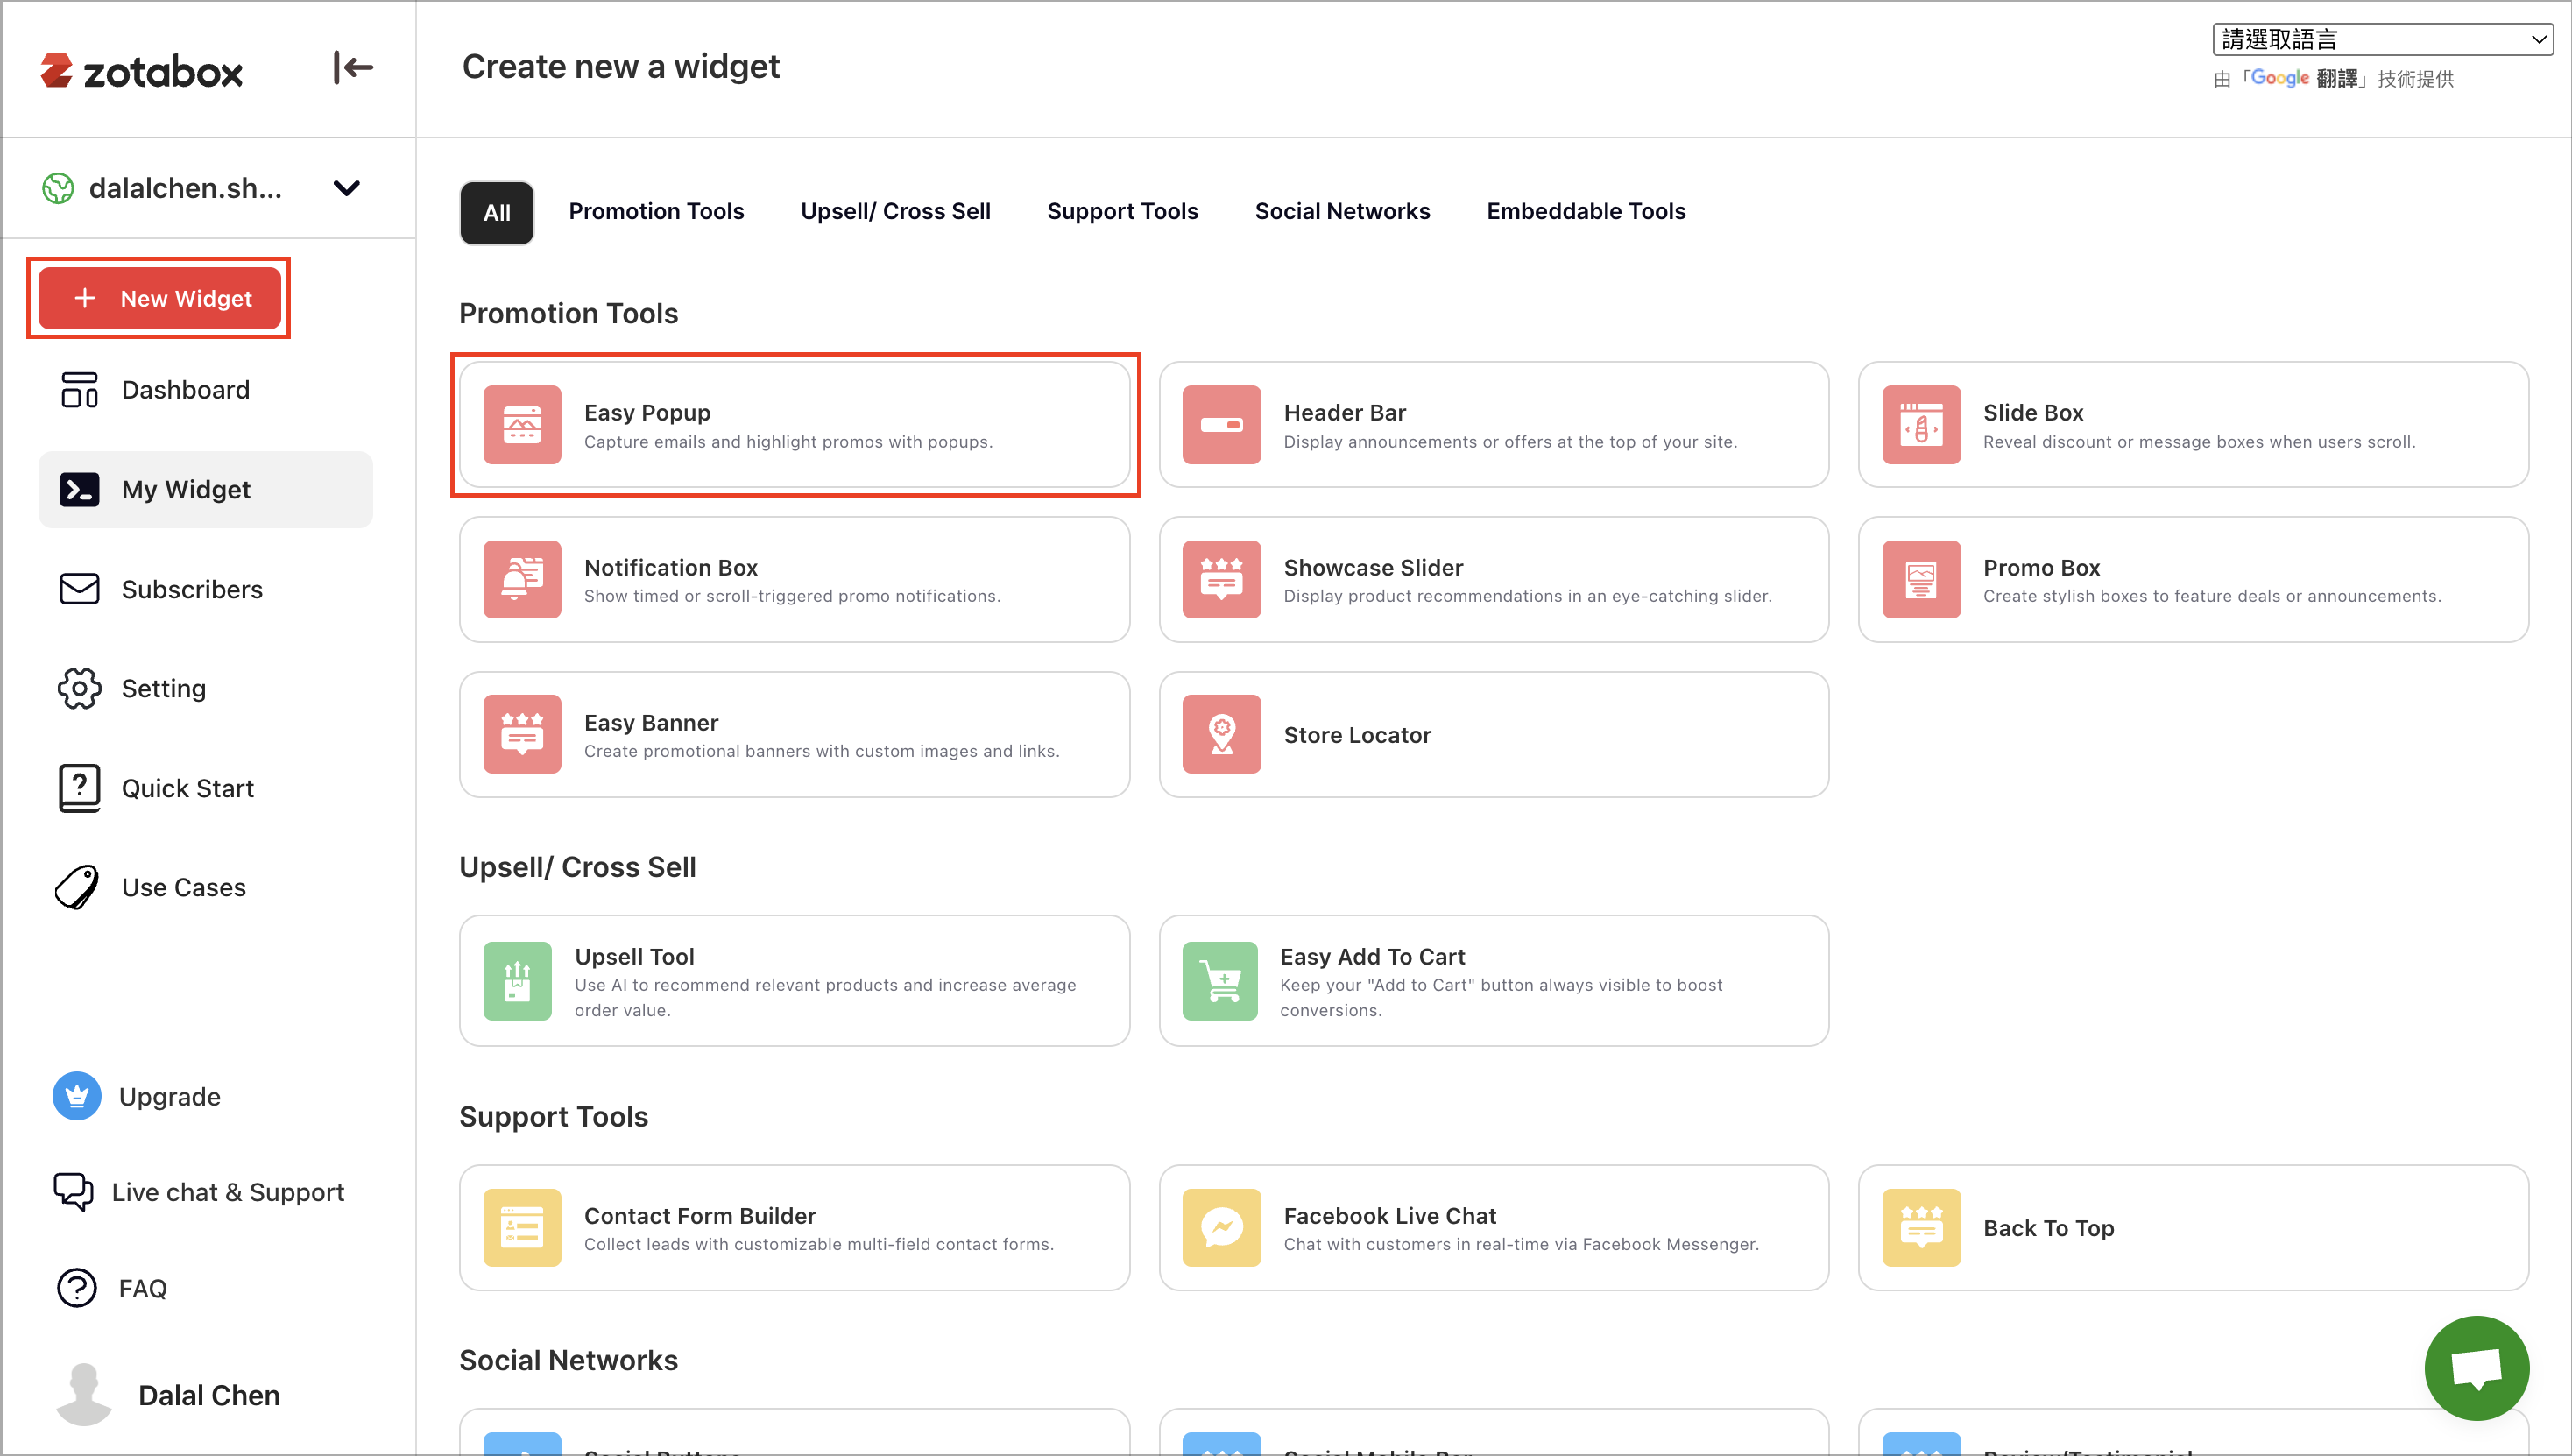The width and height of the screenshot is (2572, 1456).
Task: Choose the Slide Box widget
Action: tap(2194, 425)
